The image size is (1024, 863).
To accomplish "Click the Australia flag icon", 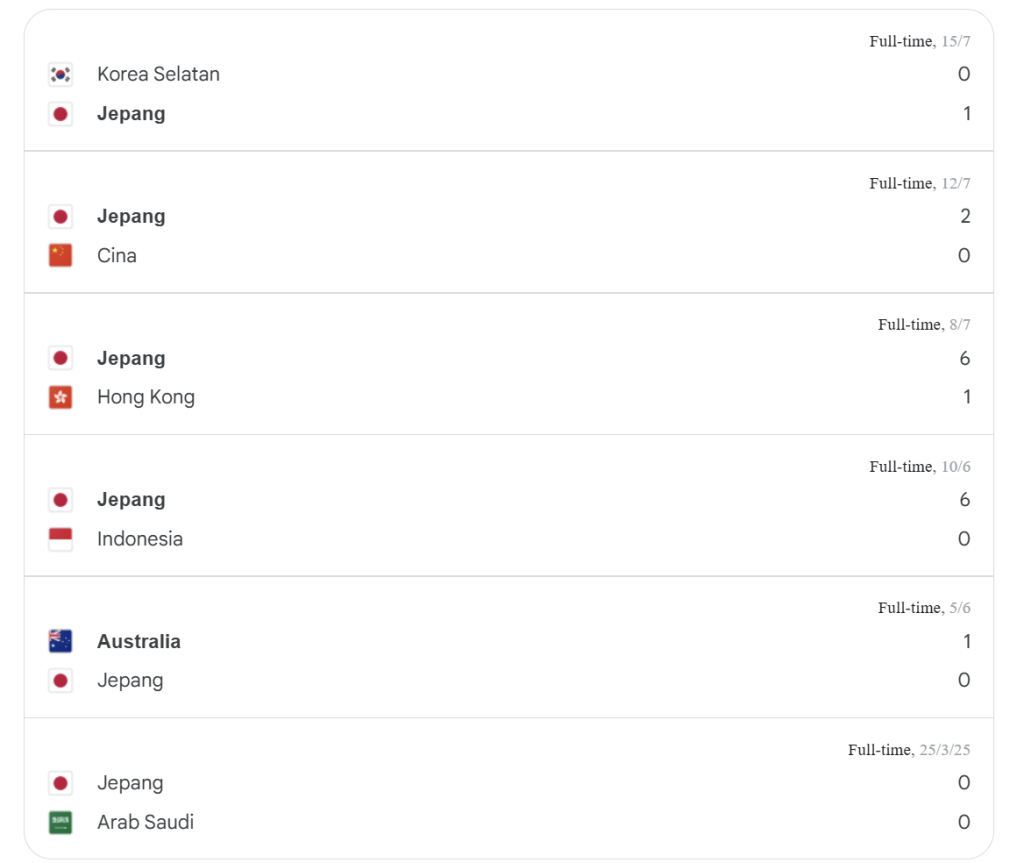I will pos(61,642).
